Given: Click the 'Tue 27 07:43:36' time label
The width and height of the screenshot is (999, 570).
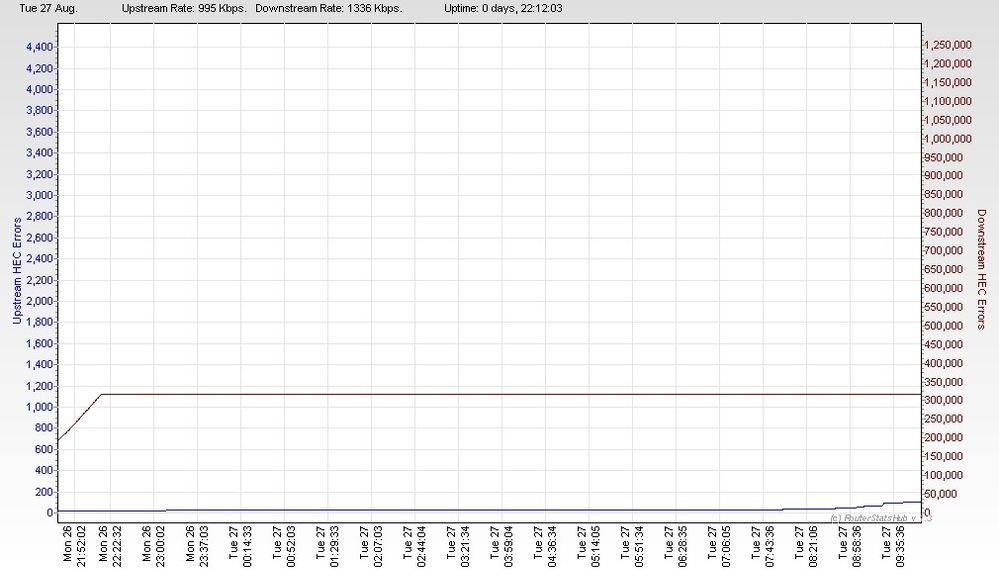Looking at the screenshot, I should point(763,546).
